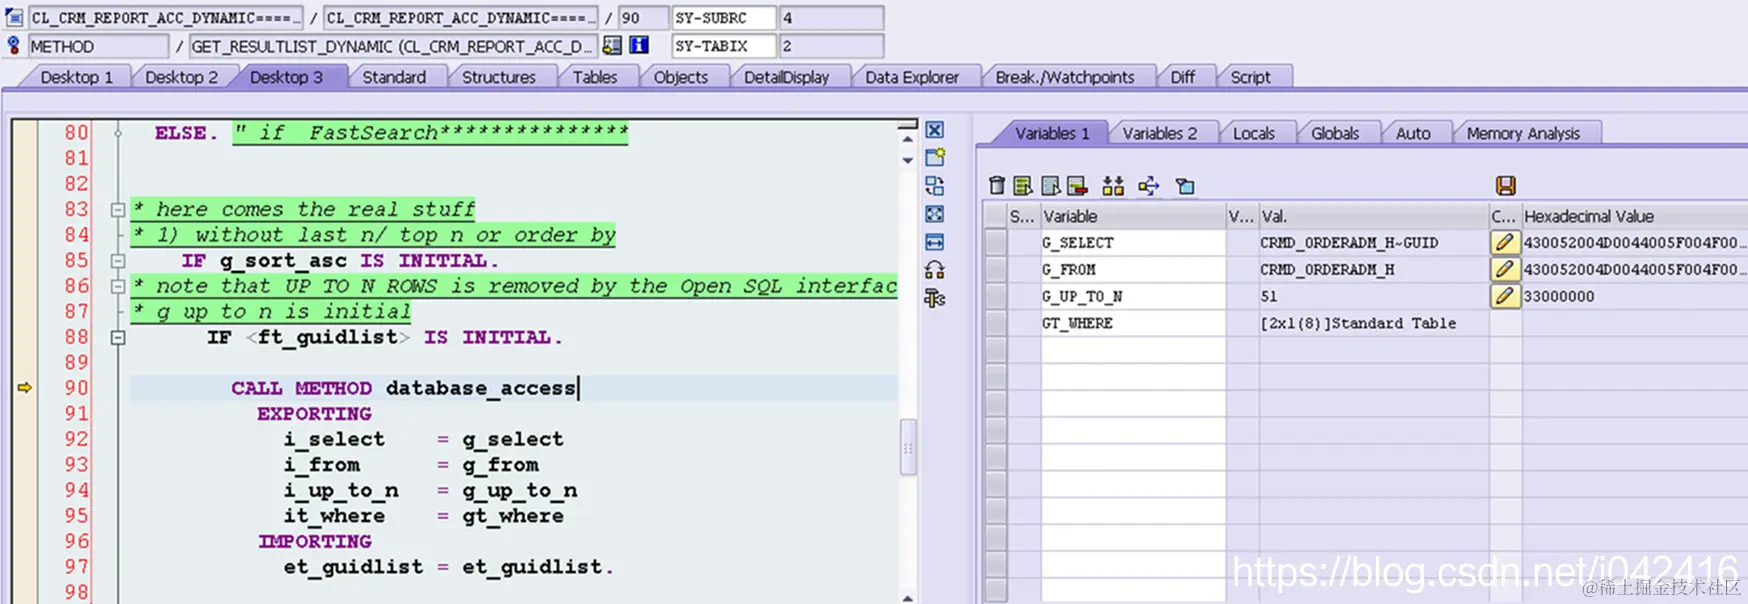The height and width of the screenshot is (604, 1748).
Task: Switch to the Globals tab
Action: 1335,133
